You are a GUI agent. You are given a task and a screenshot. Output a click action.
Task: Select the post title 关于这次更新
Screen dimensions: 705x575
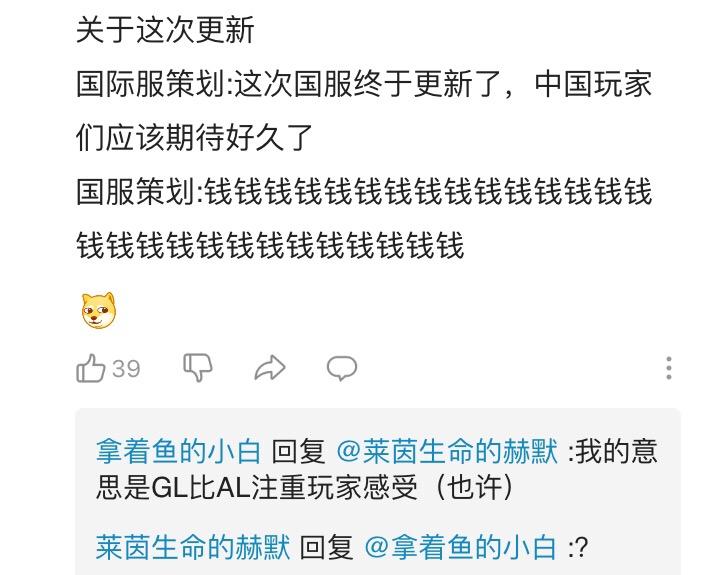[165, 30]
